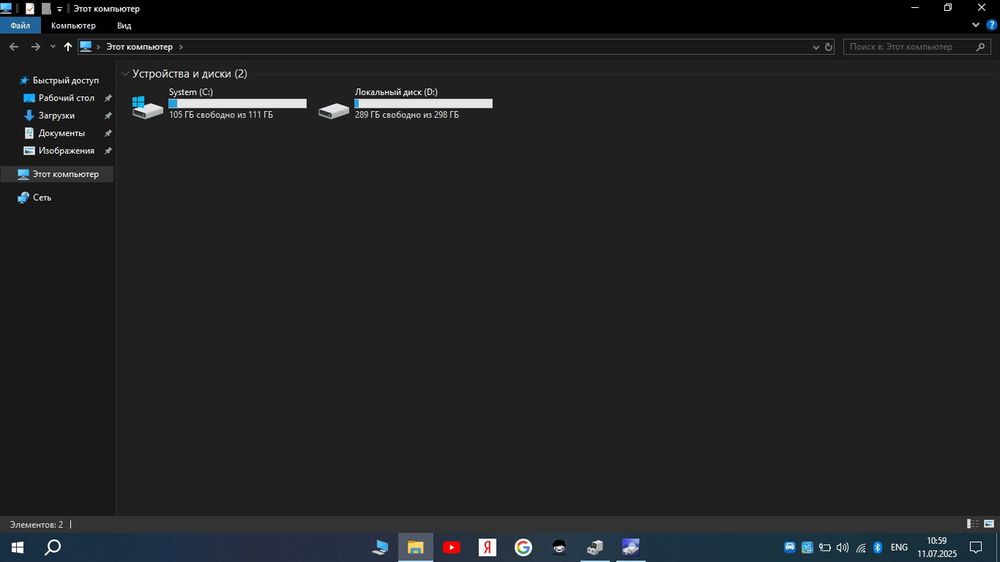Click the magnifier icon in the search box

pyautogui.click(x=980, y=47)
